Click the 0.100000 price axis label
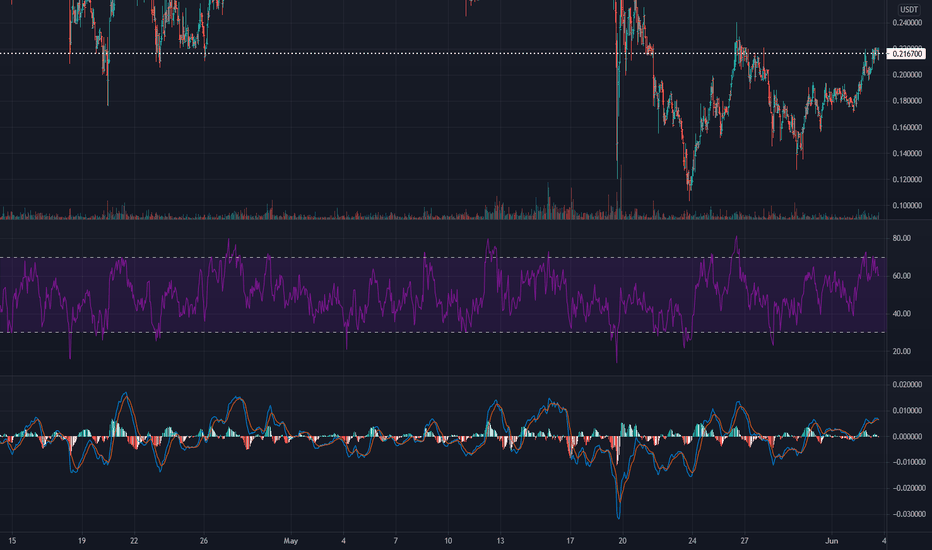This screenshot has width=932, height=550. point(908,206)
